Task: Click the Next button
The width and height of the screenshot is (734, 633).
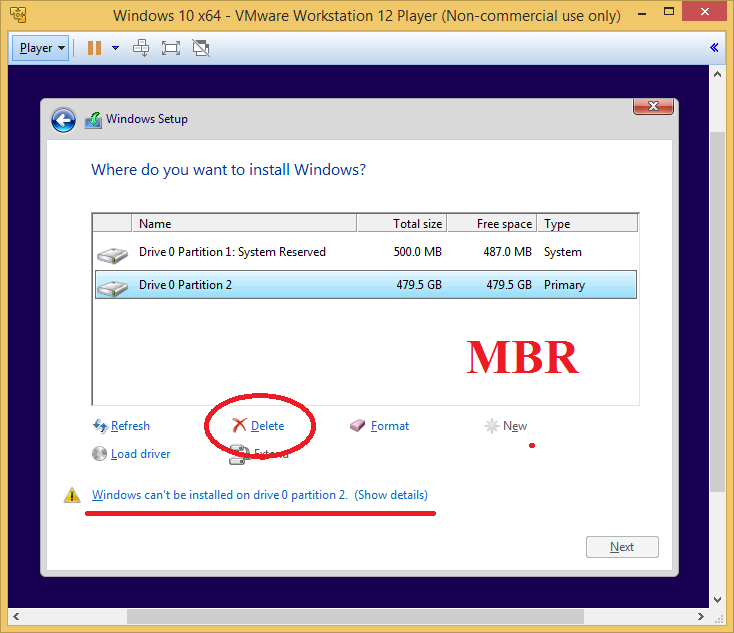Action: tap(622, 547)
